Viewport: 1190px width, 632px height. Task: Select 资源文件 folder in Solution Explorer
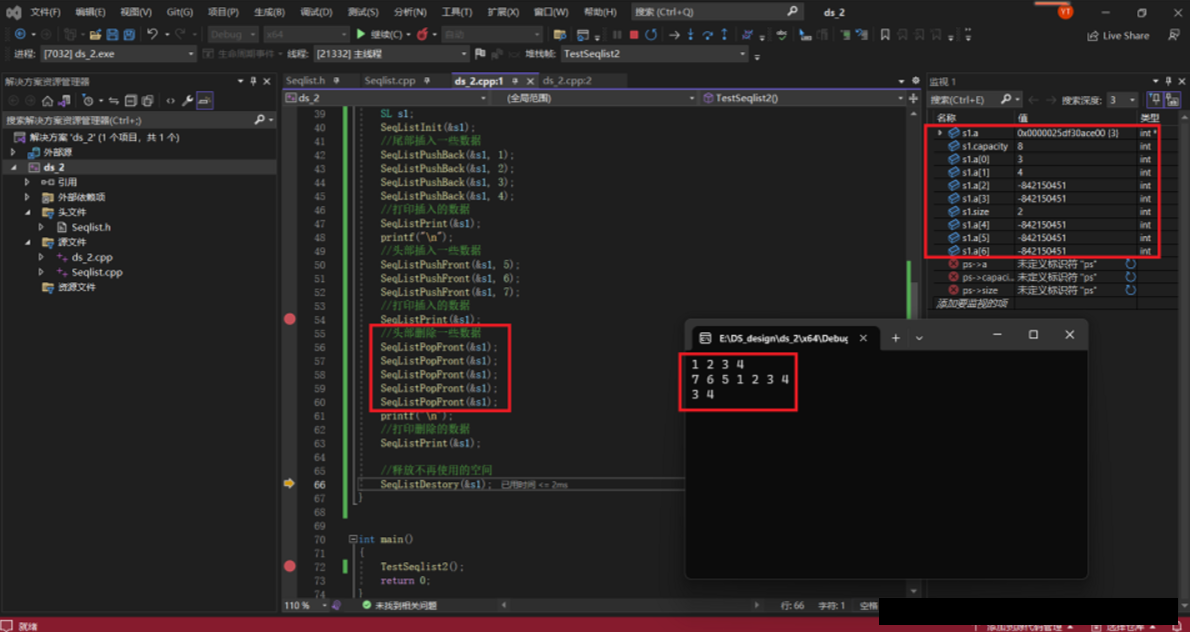(77, 288)
